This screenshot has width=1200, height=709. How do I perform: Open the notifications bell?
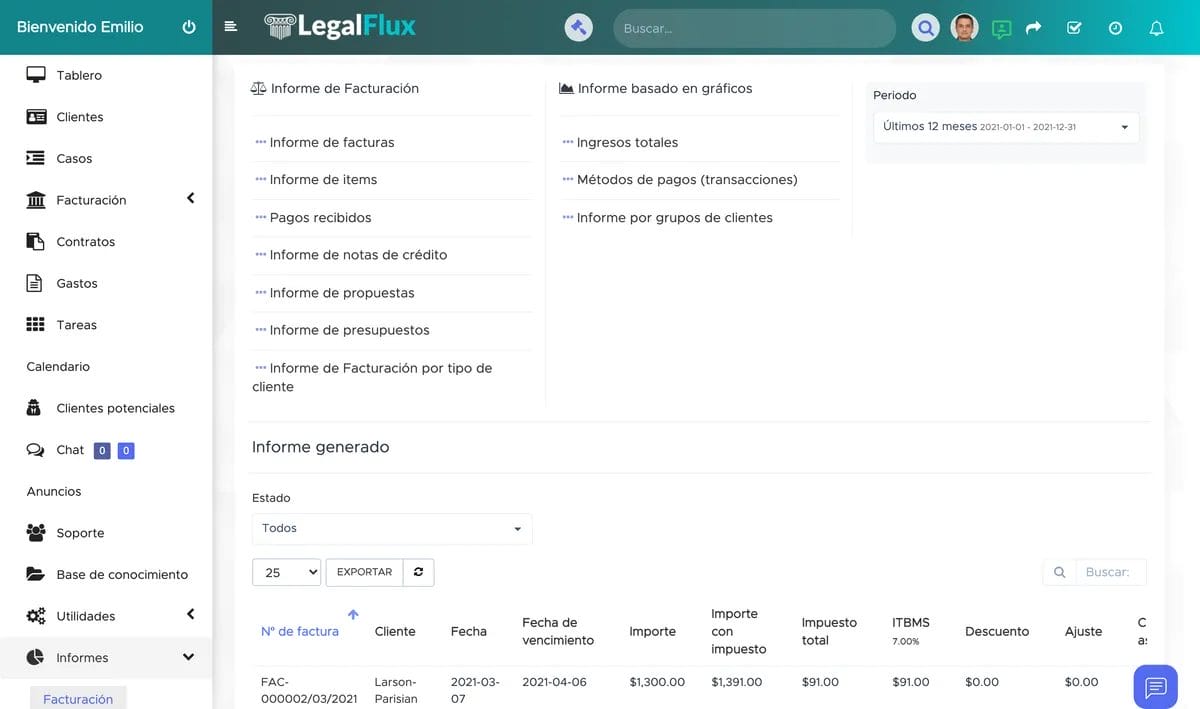pyautogui.click(x=1156, y=28)
